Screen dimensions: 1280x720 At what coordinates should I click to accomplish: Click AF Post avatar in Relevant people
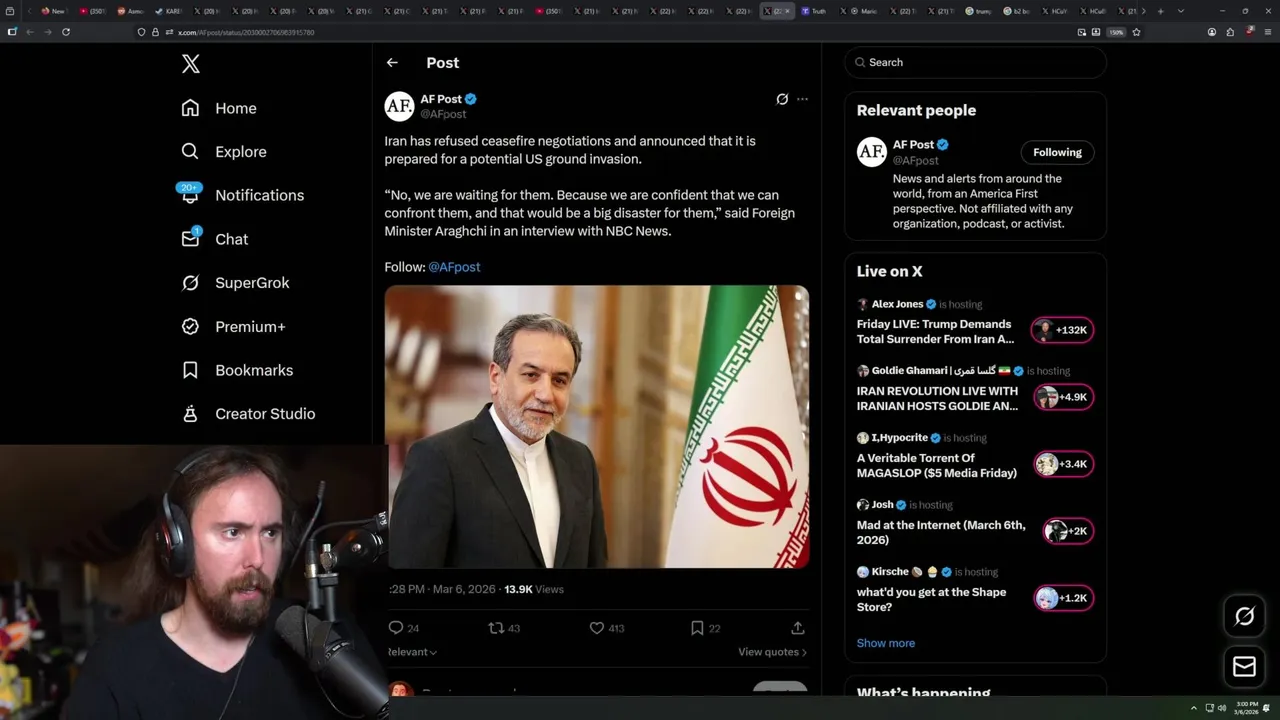[872, 152]
